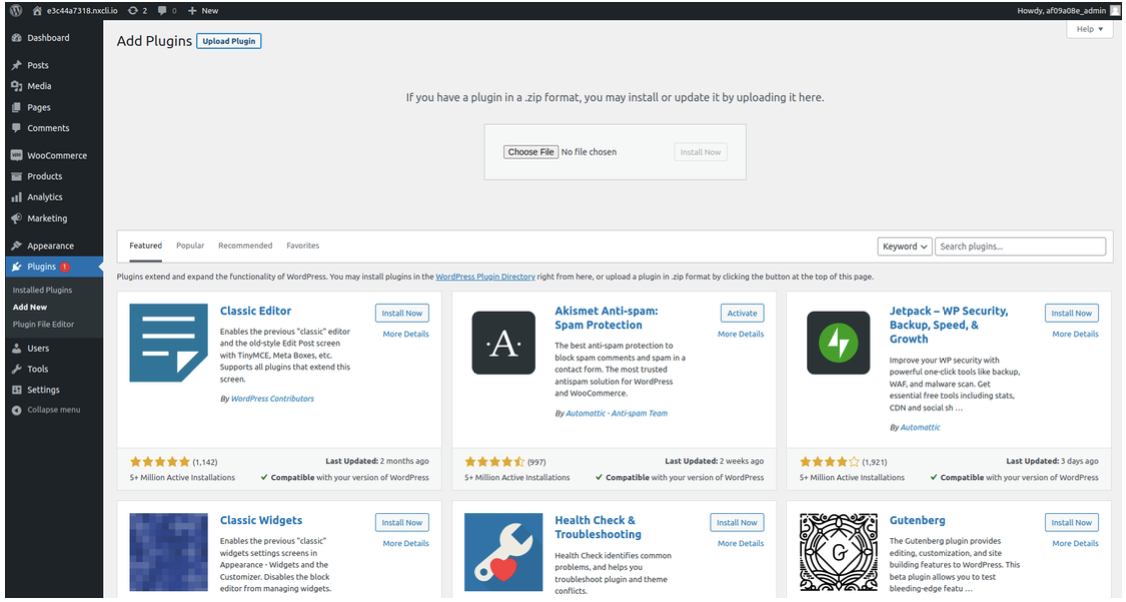The image size is (1126, 602).
Task: Click the Search plugins input field
Action: point(1020,246)
